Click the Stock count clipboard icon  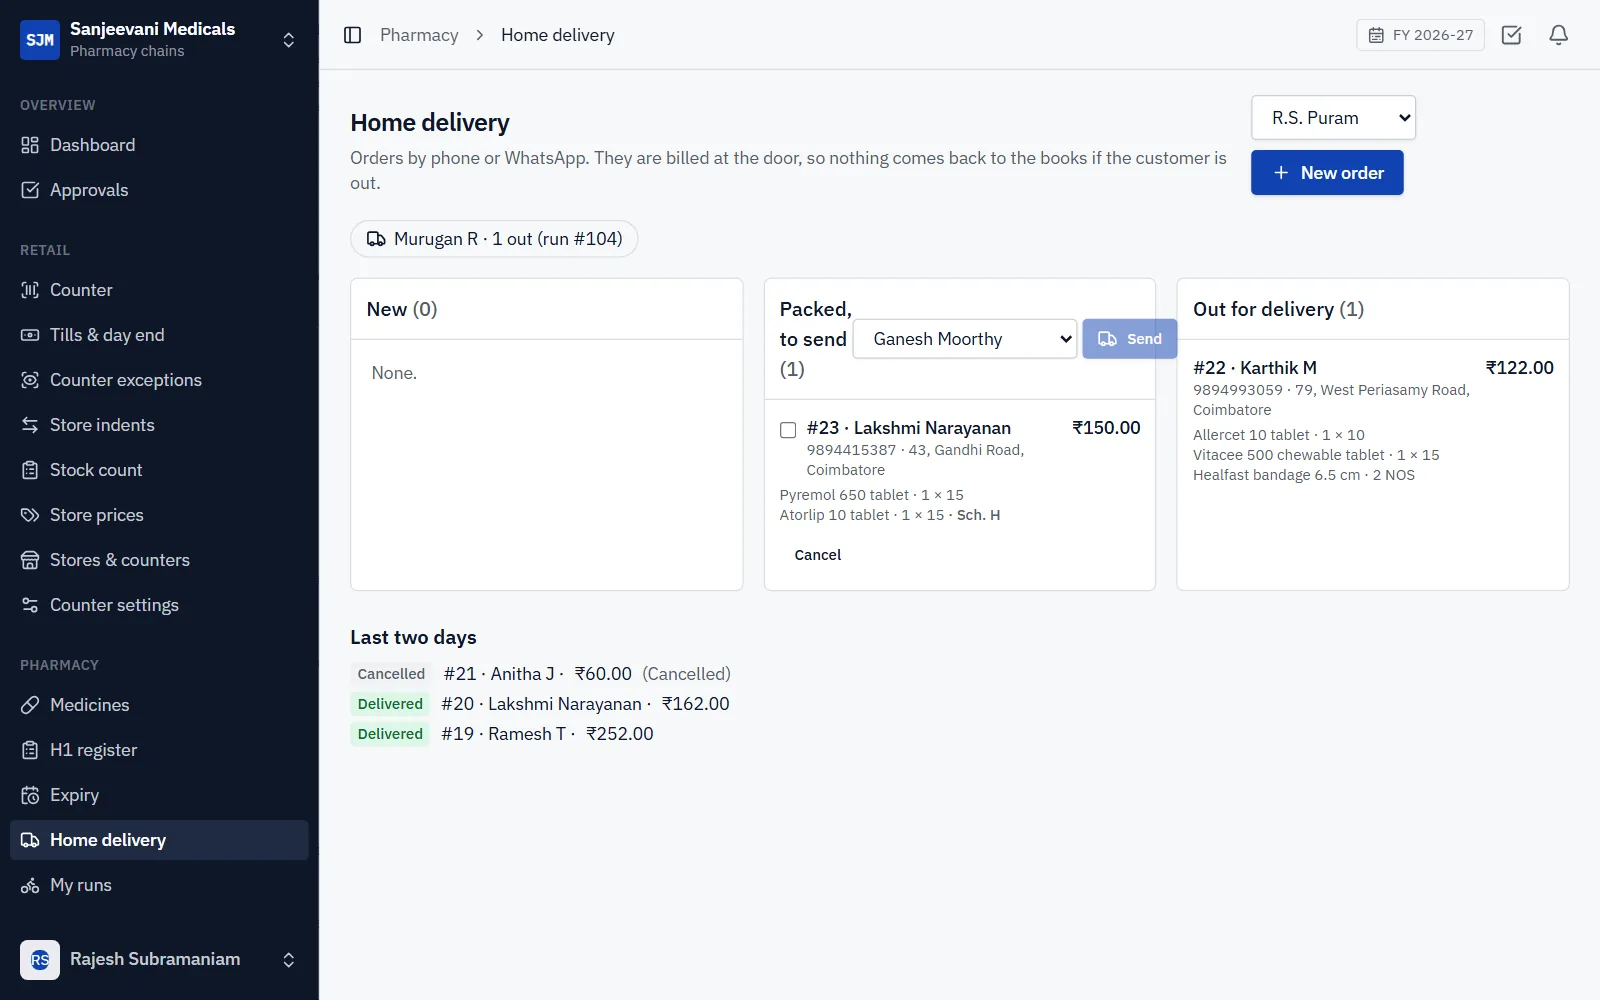pos(30,470)
